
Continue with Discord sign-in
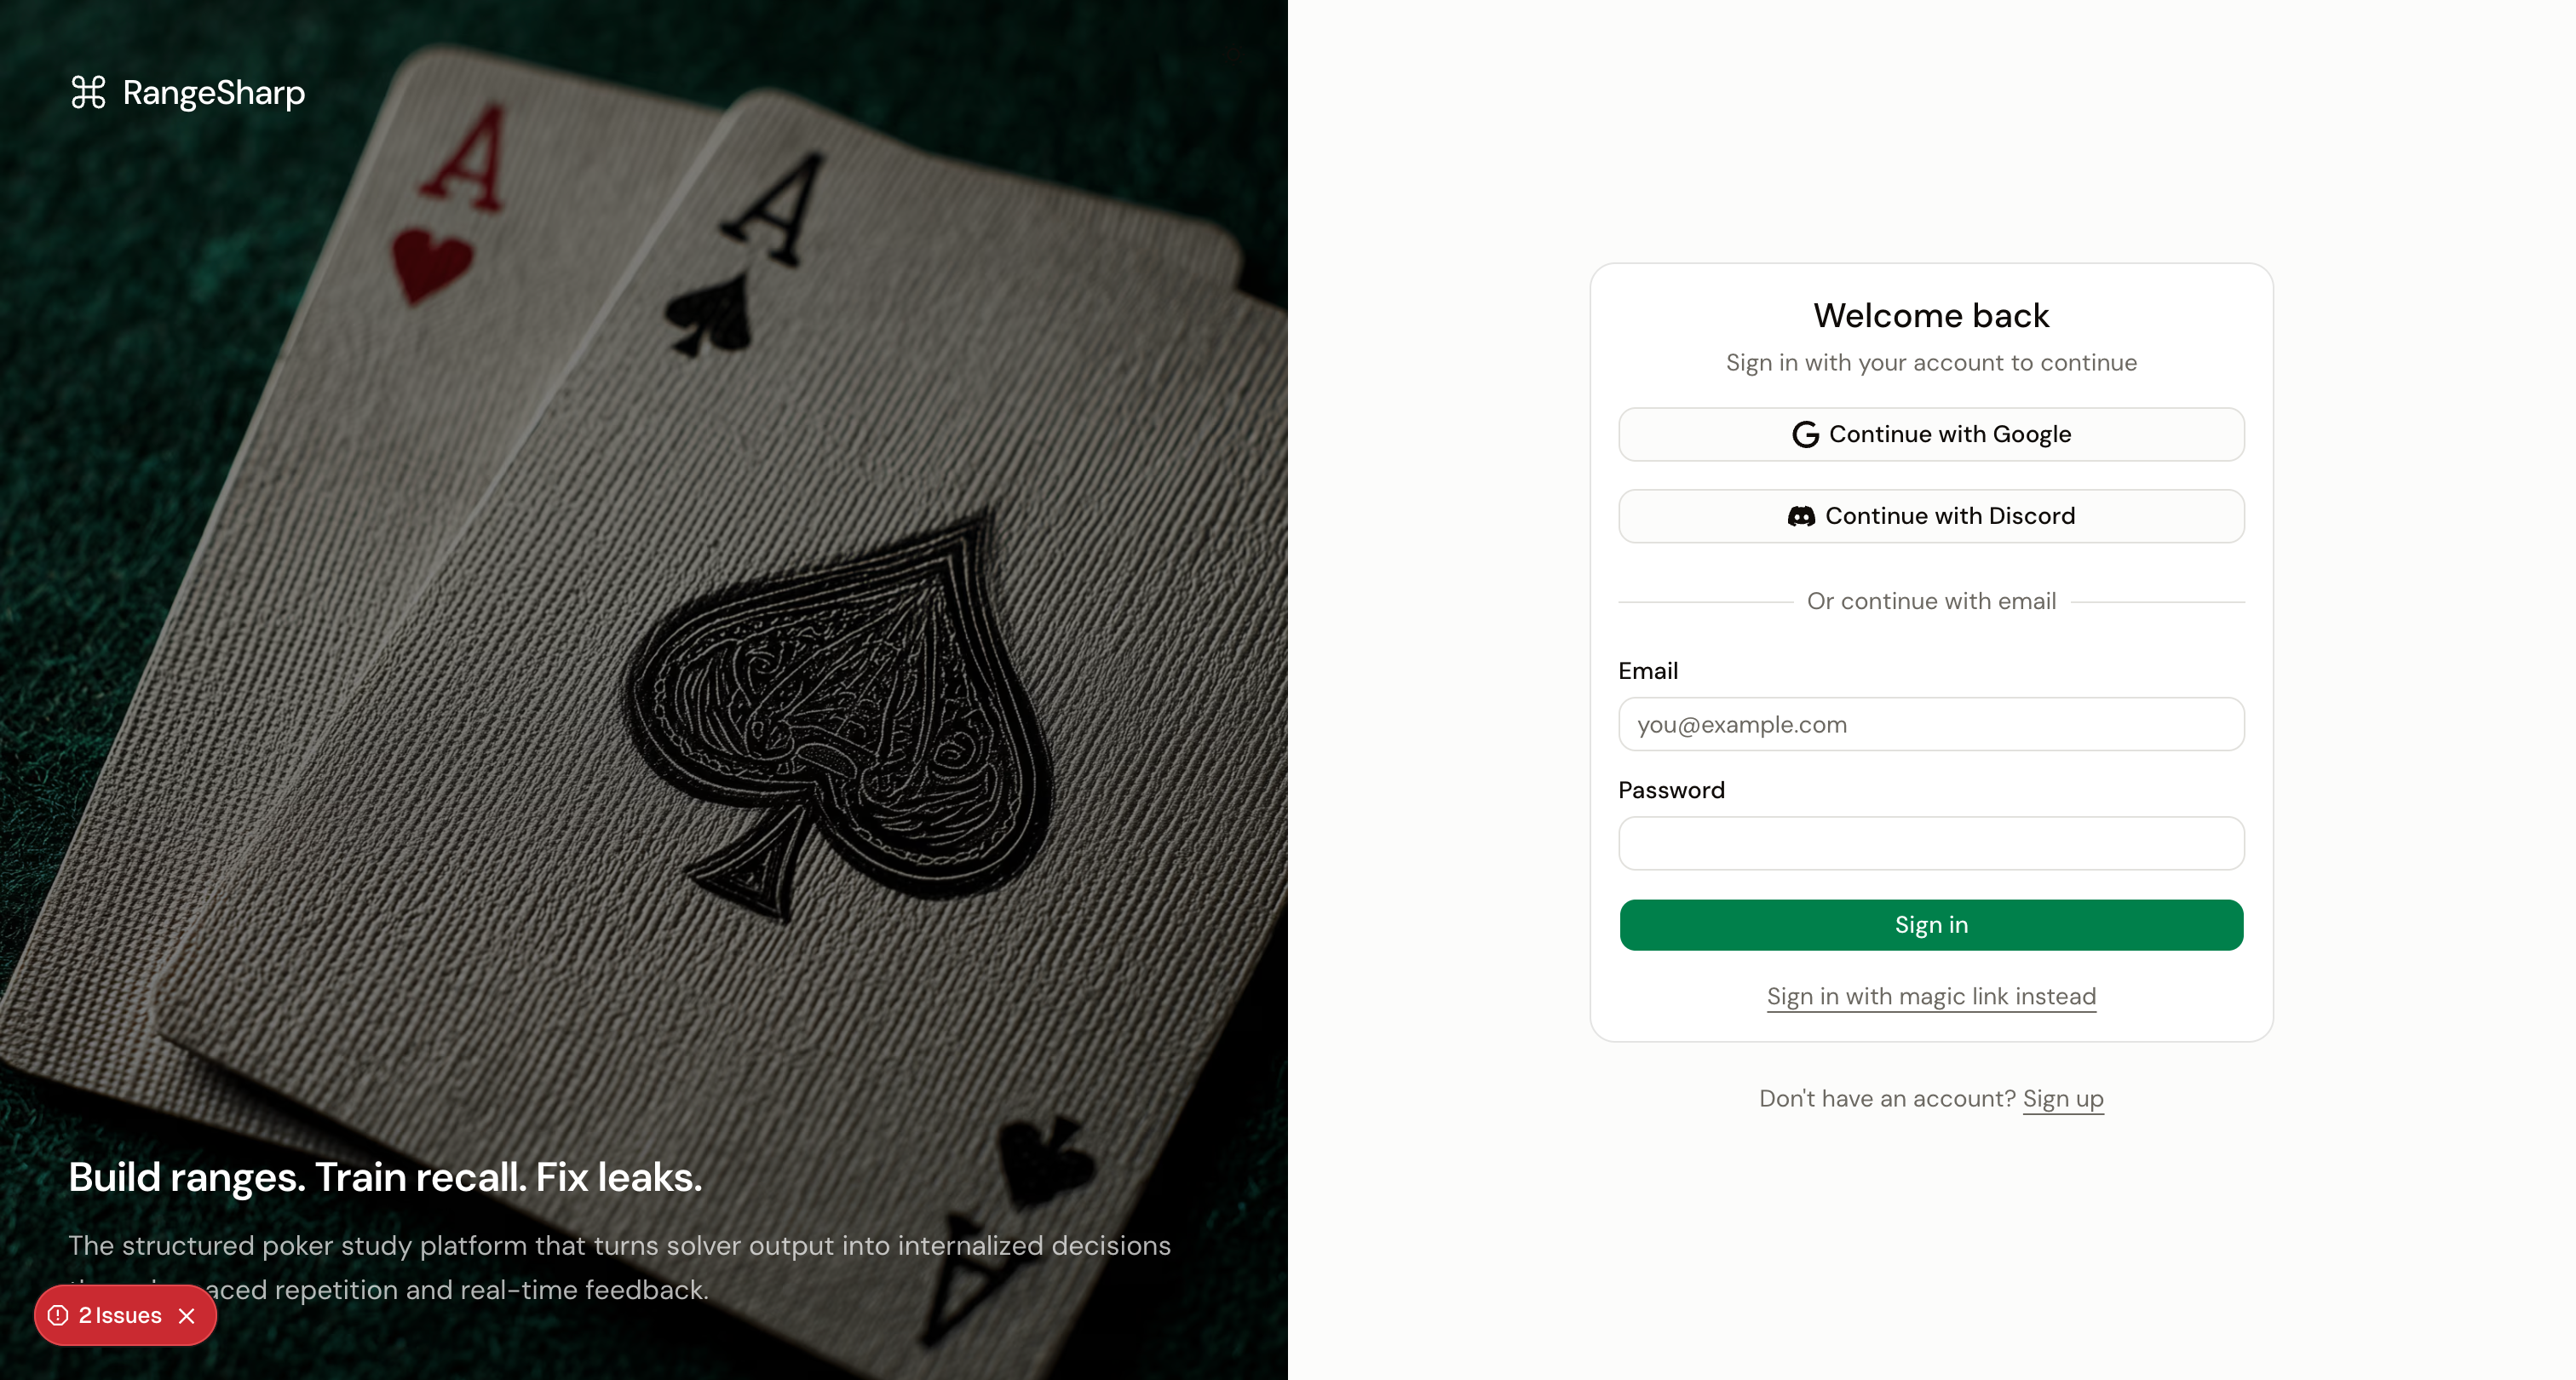click(1931, 516)
